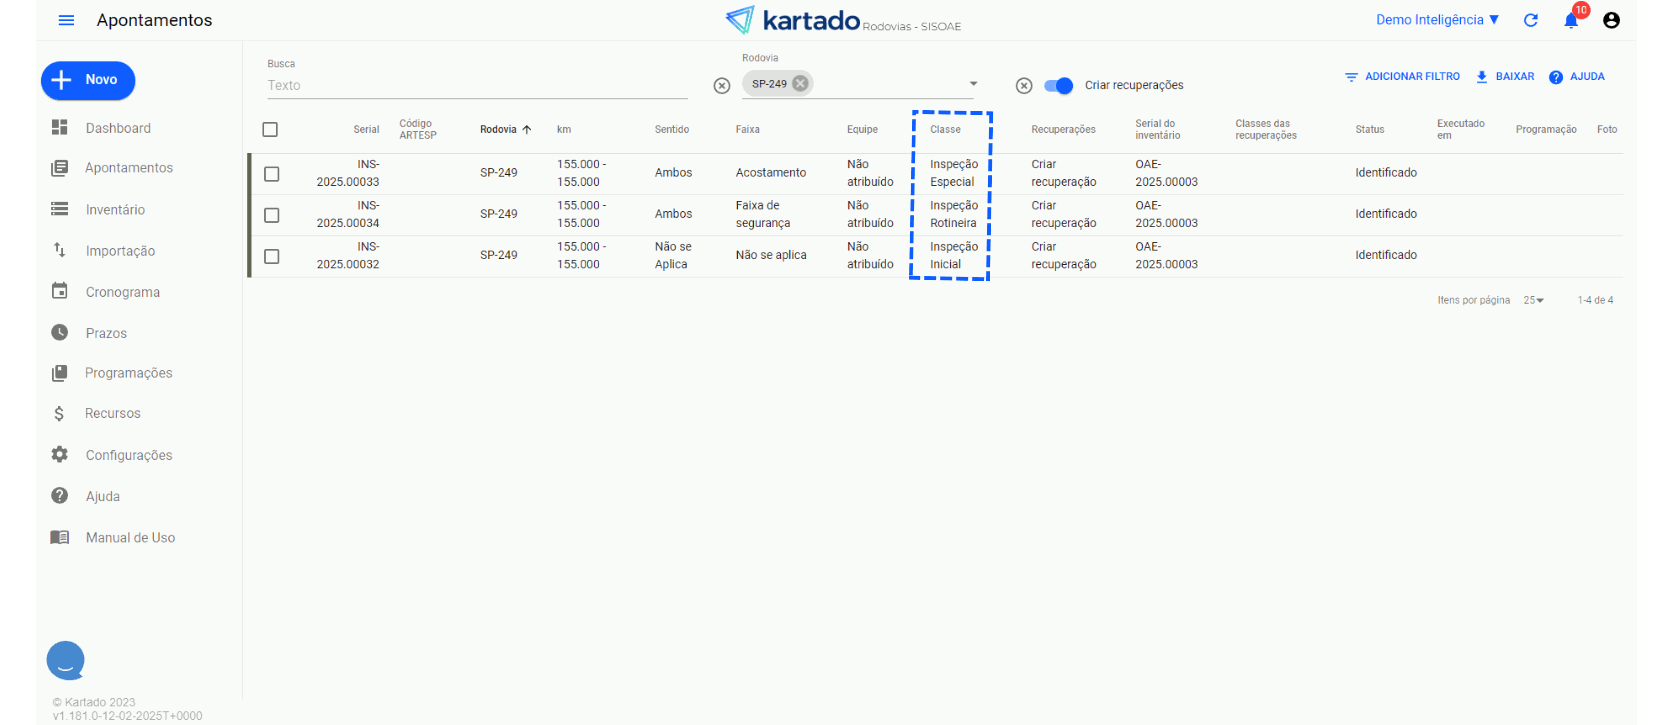Change items per page dropdown
The height and width of the screenshot is (725, 1674).
(1533, 300)
